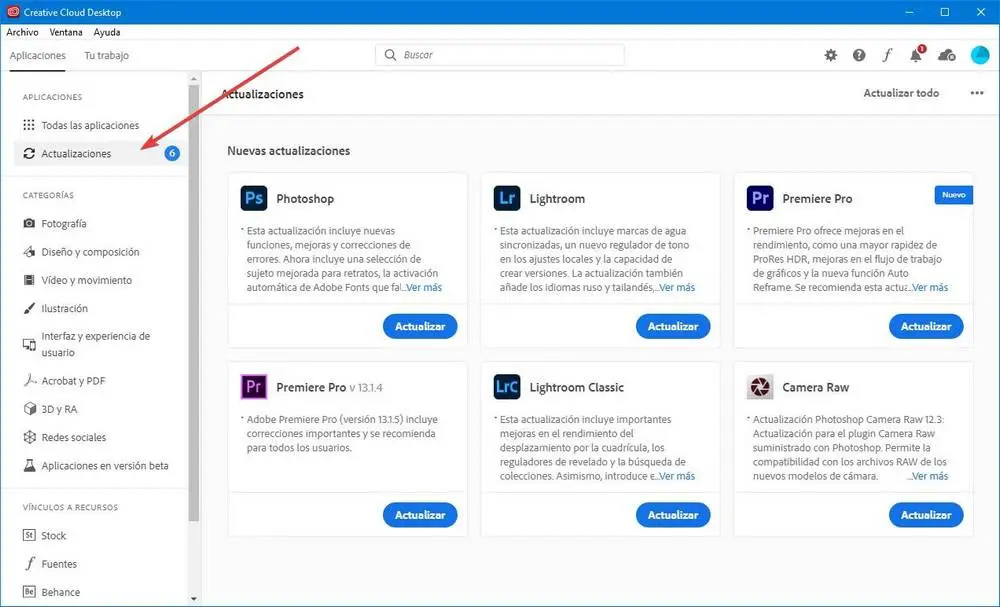The image size is (1000, 607).
Task: Click Actualizar for Premiere Pro Nuevo
Action: point(926,326)
